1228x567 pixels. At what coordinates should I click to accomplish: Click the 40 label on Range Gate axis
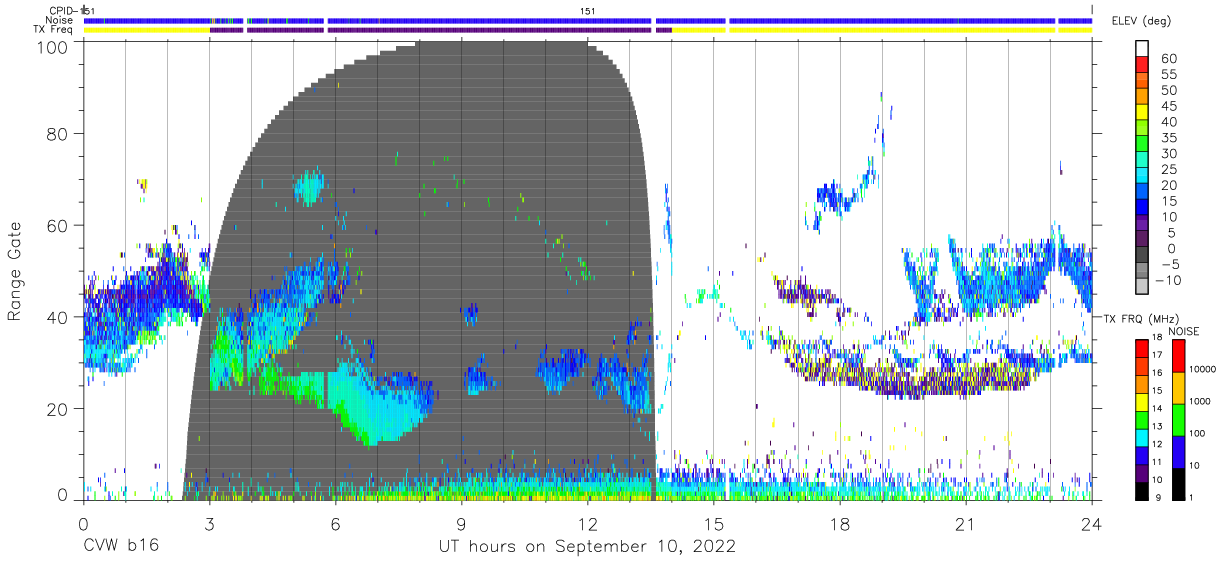[x=57, y=318]
